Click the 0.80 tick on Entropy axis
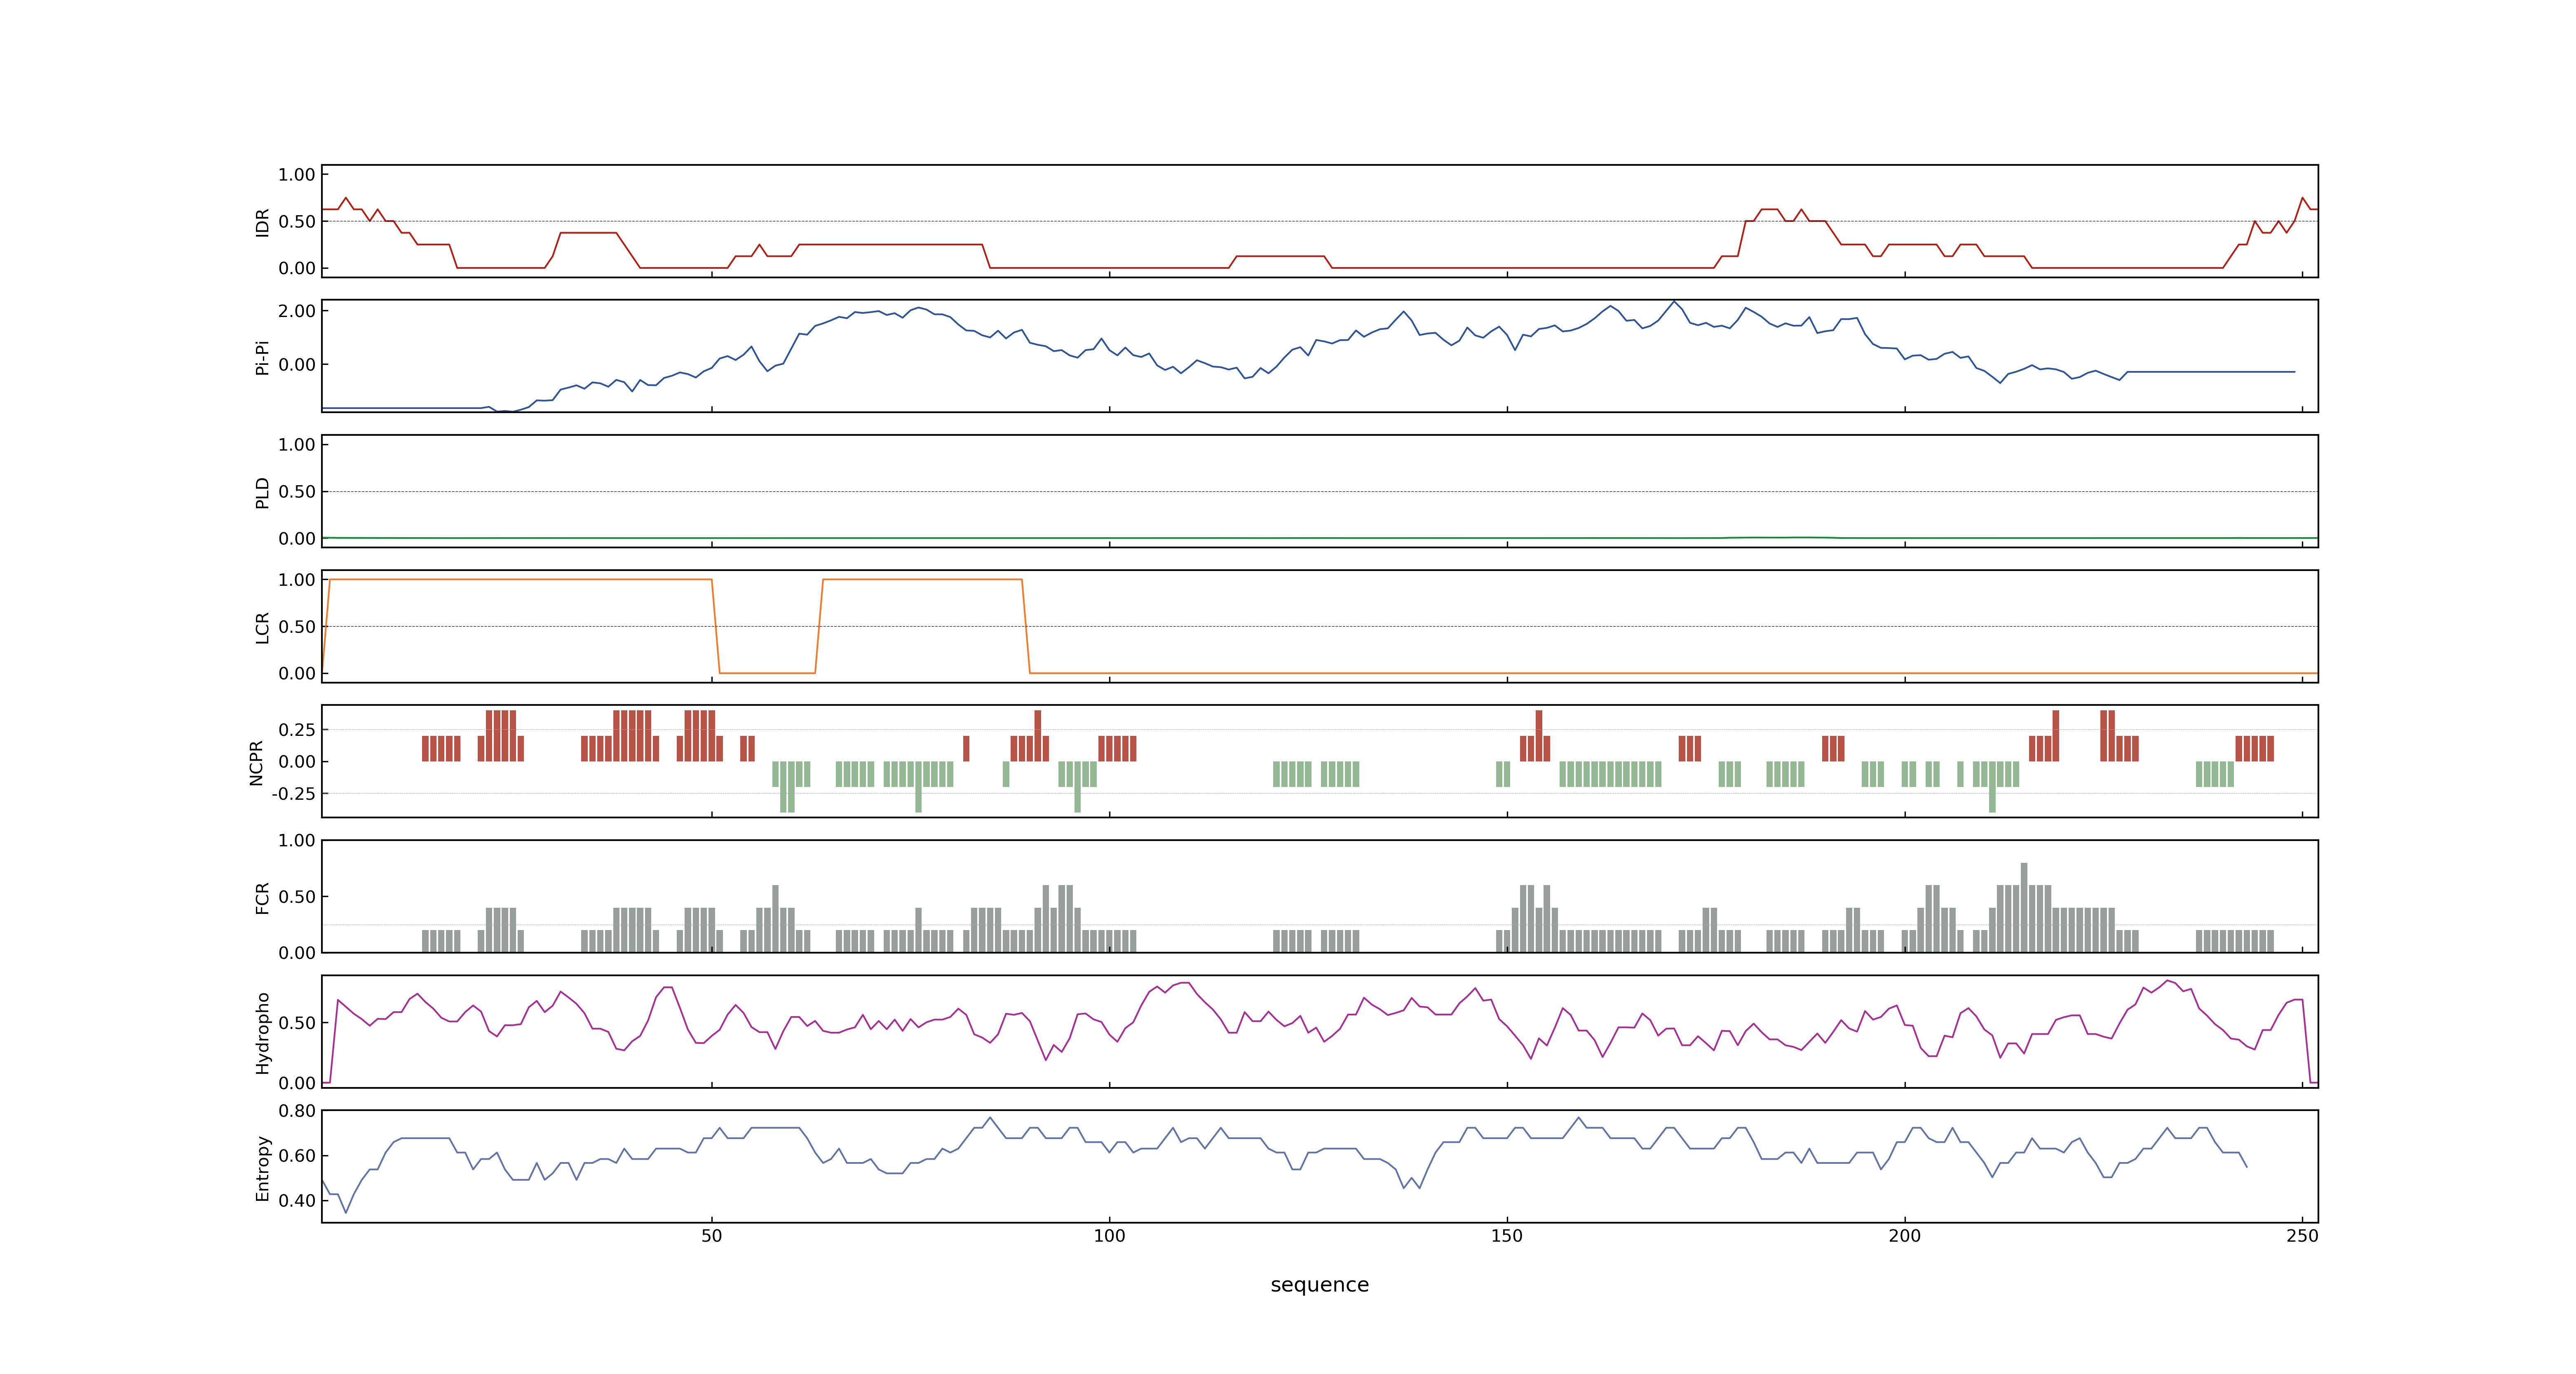This screenshot has width=2576, height=1374. point(297,1111)
